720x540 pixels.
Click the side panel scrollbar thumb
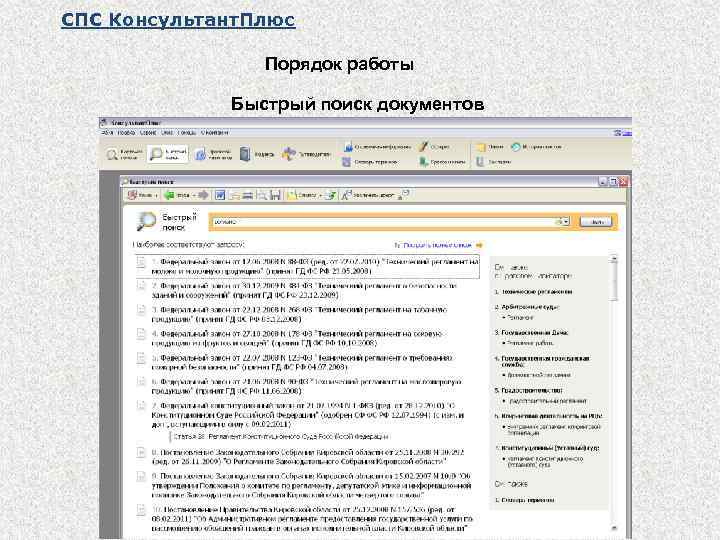tap(614, 282)
